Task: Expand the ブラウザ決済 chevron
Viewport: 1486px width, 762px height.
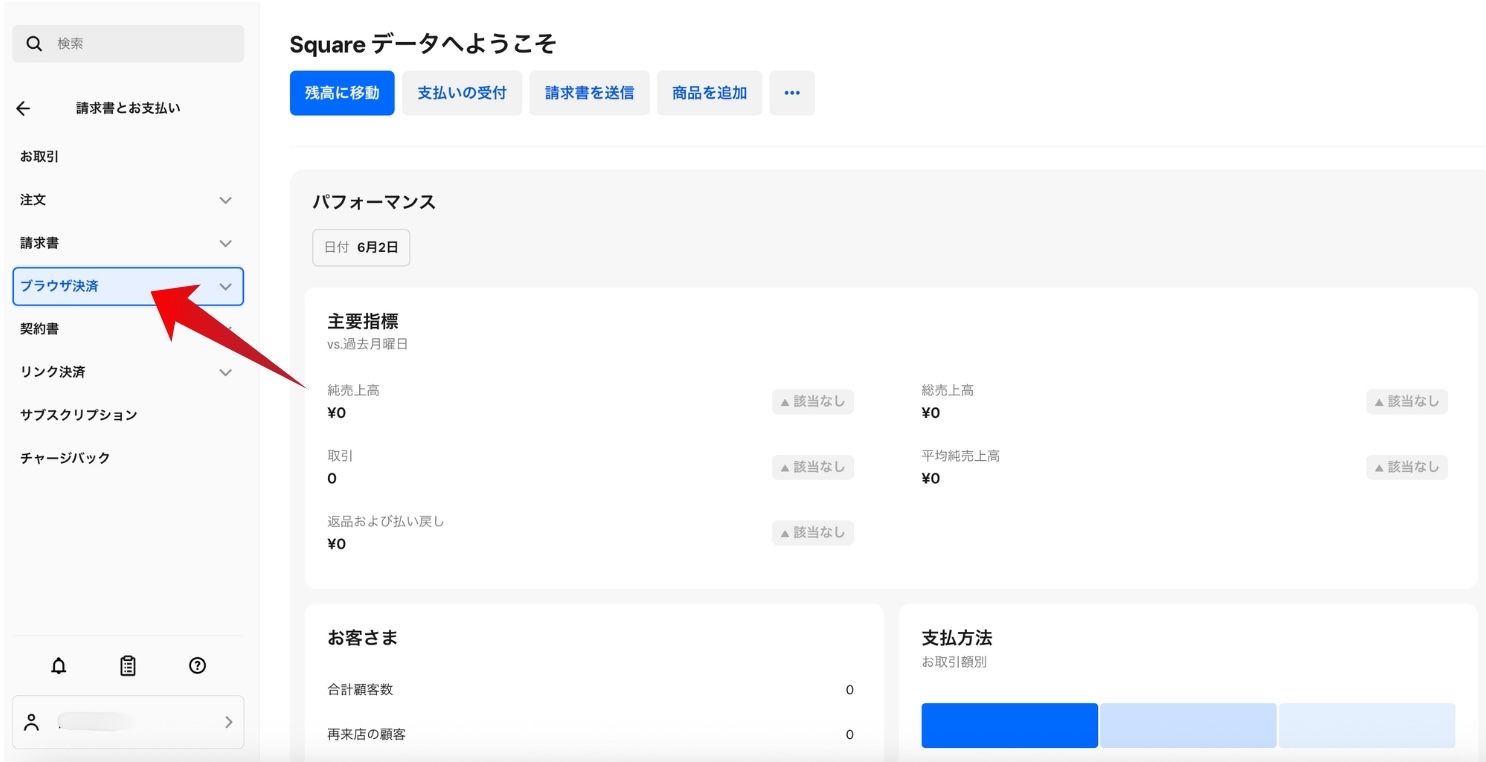Action: (x=226, y=286)
